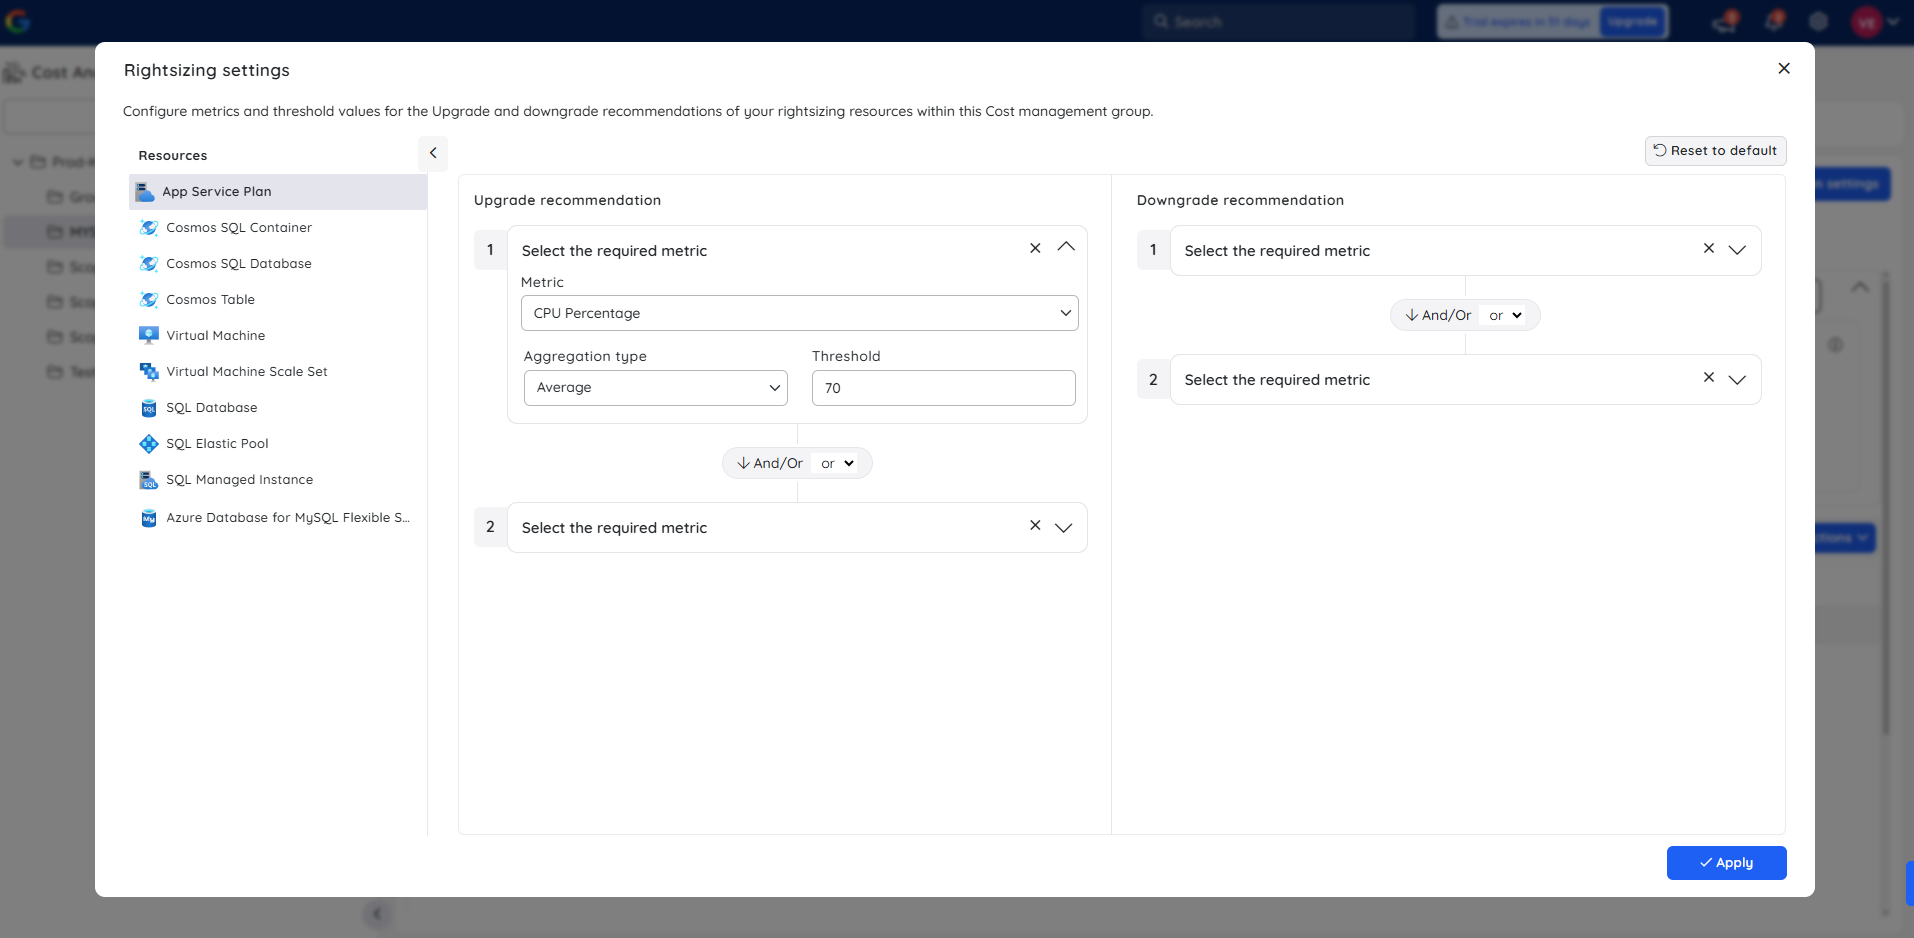1914x938 pixels.
Task: Click the Search box in the top bar
Action: [x=1279, y=21]
